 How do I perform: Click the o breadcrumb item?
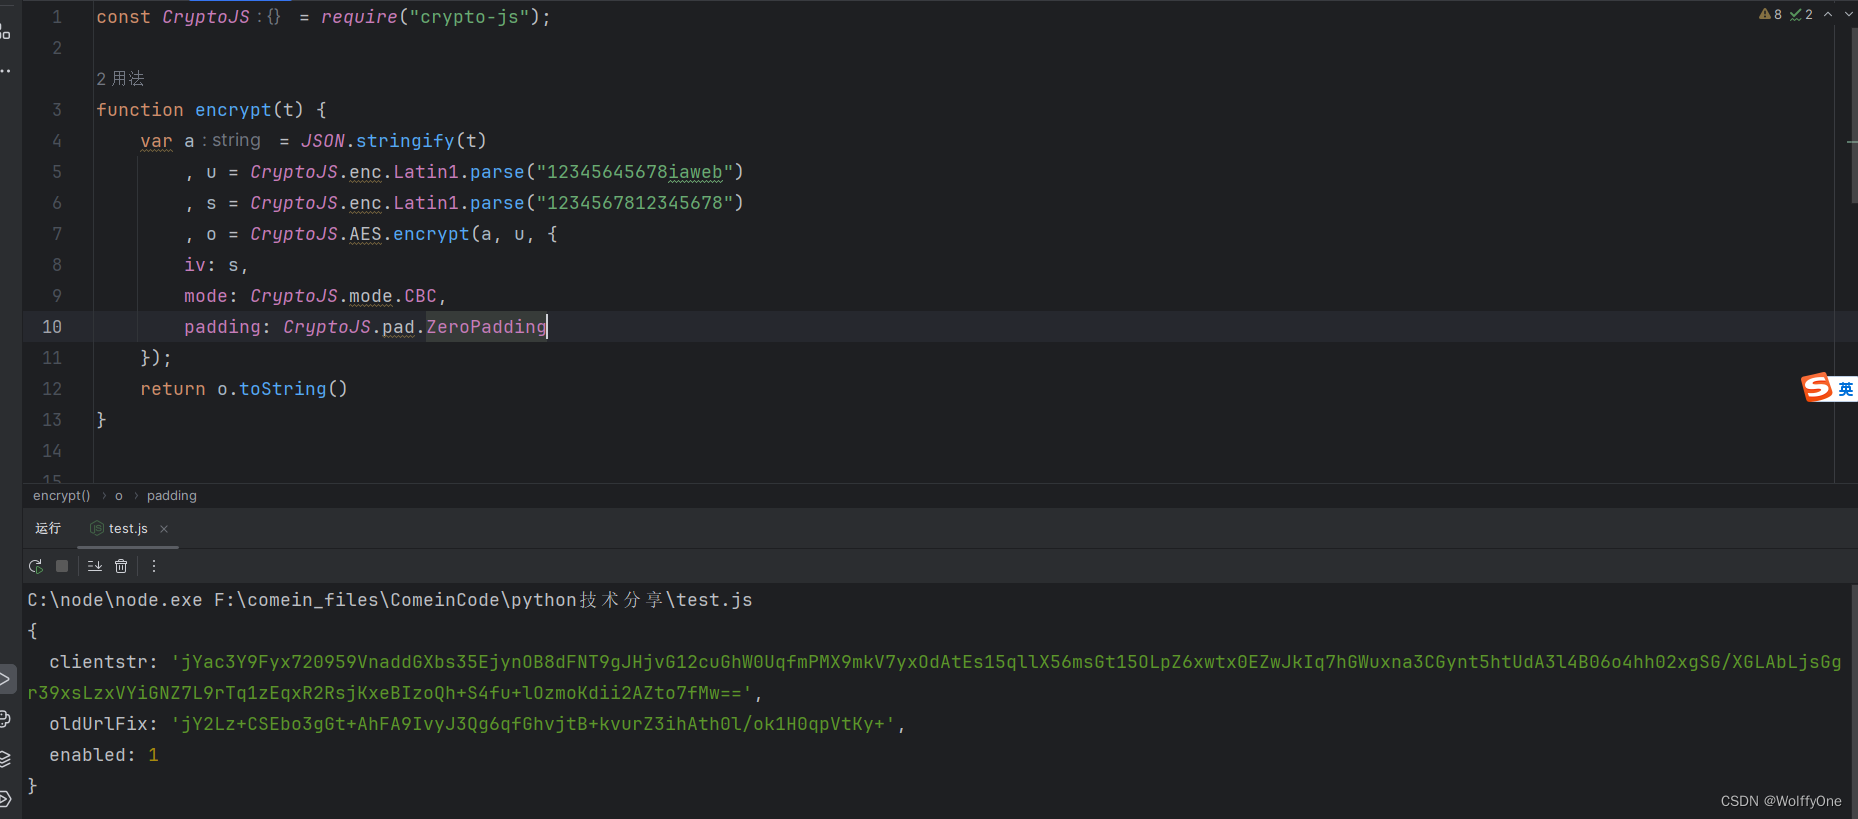coord(119,496)
